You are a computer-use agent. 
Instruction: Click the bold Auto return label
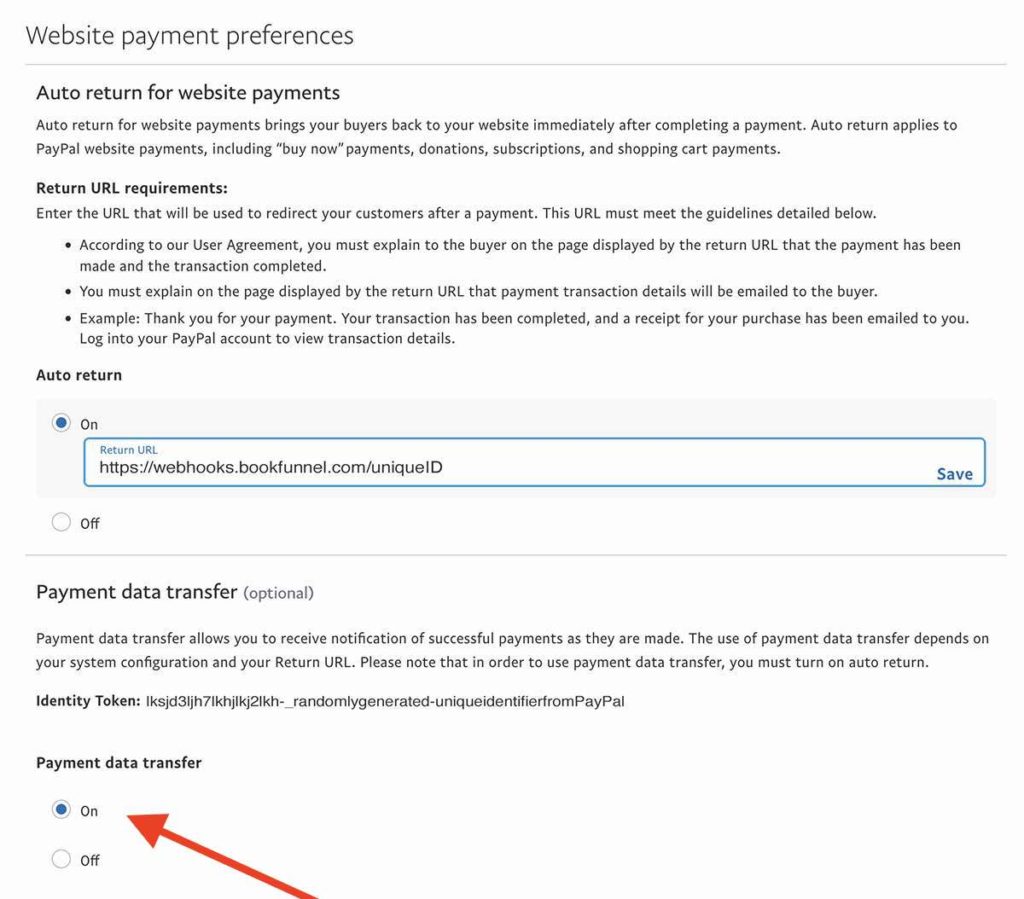[78, 375]
